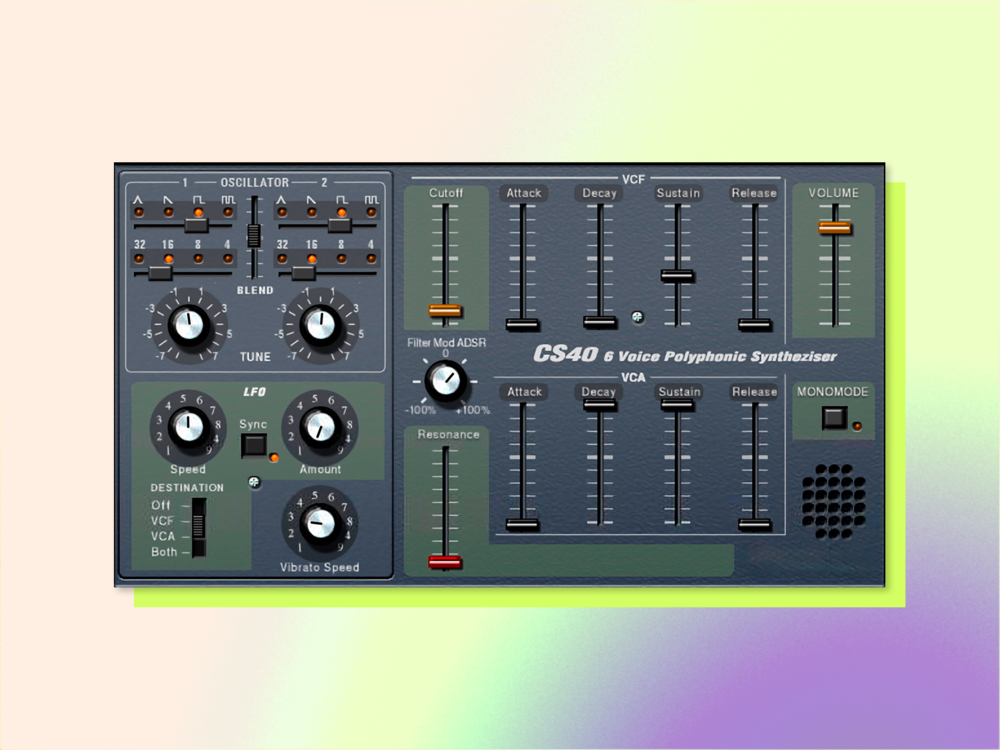
Task: Select square waveform LED on Oscillator 2
Action: click(342, 212)
